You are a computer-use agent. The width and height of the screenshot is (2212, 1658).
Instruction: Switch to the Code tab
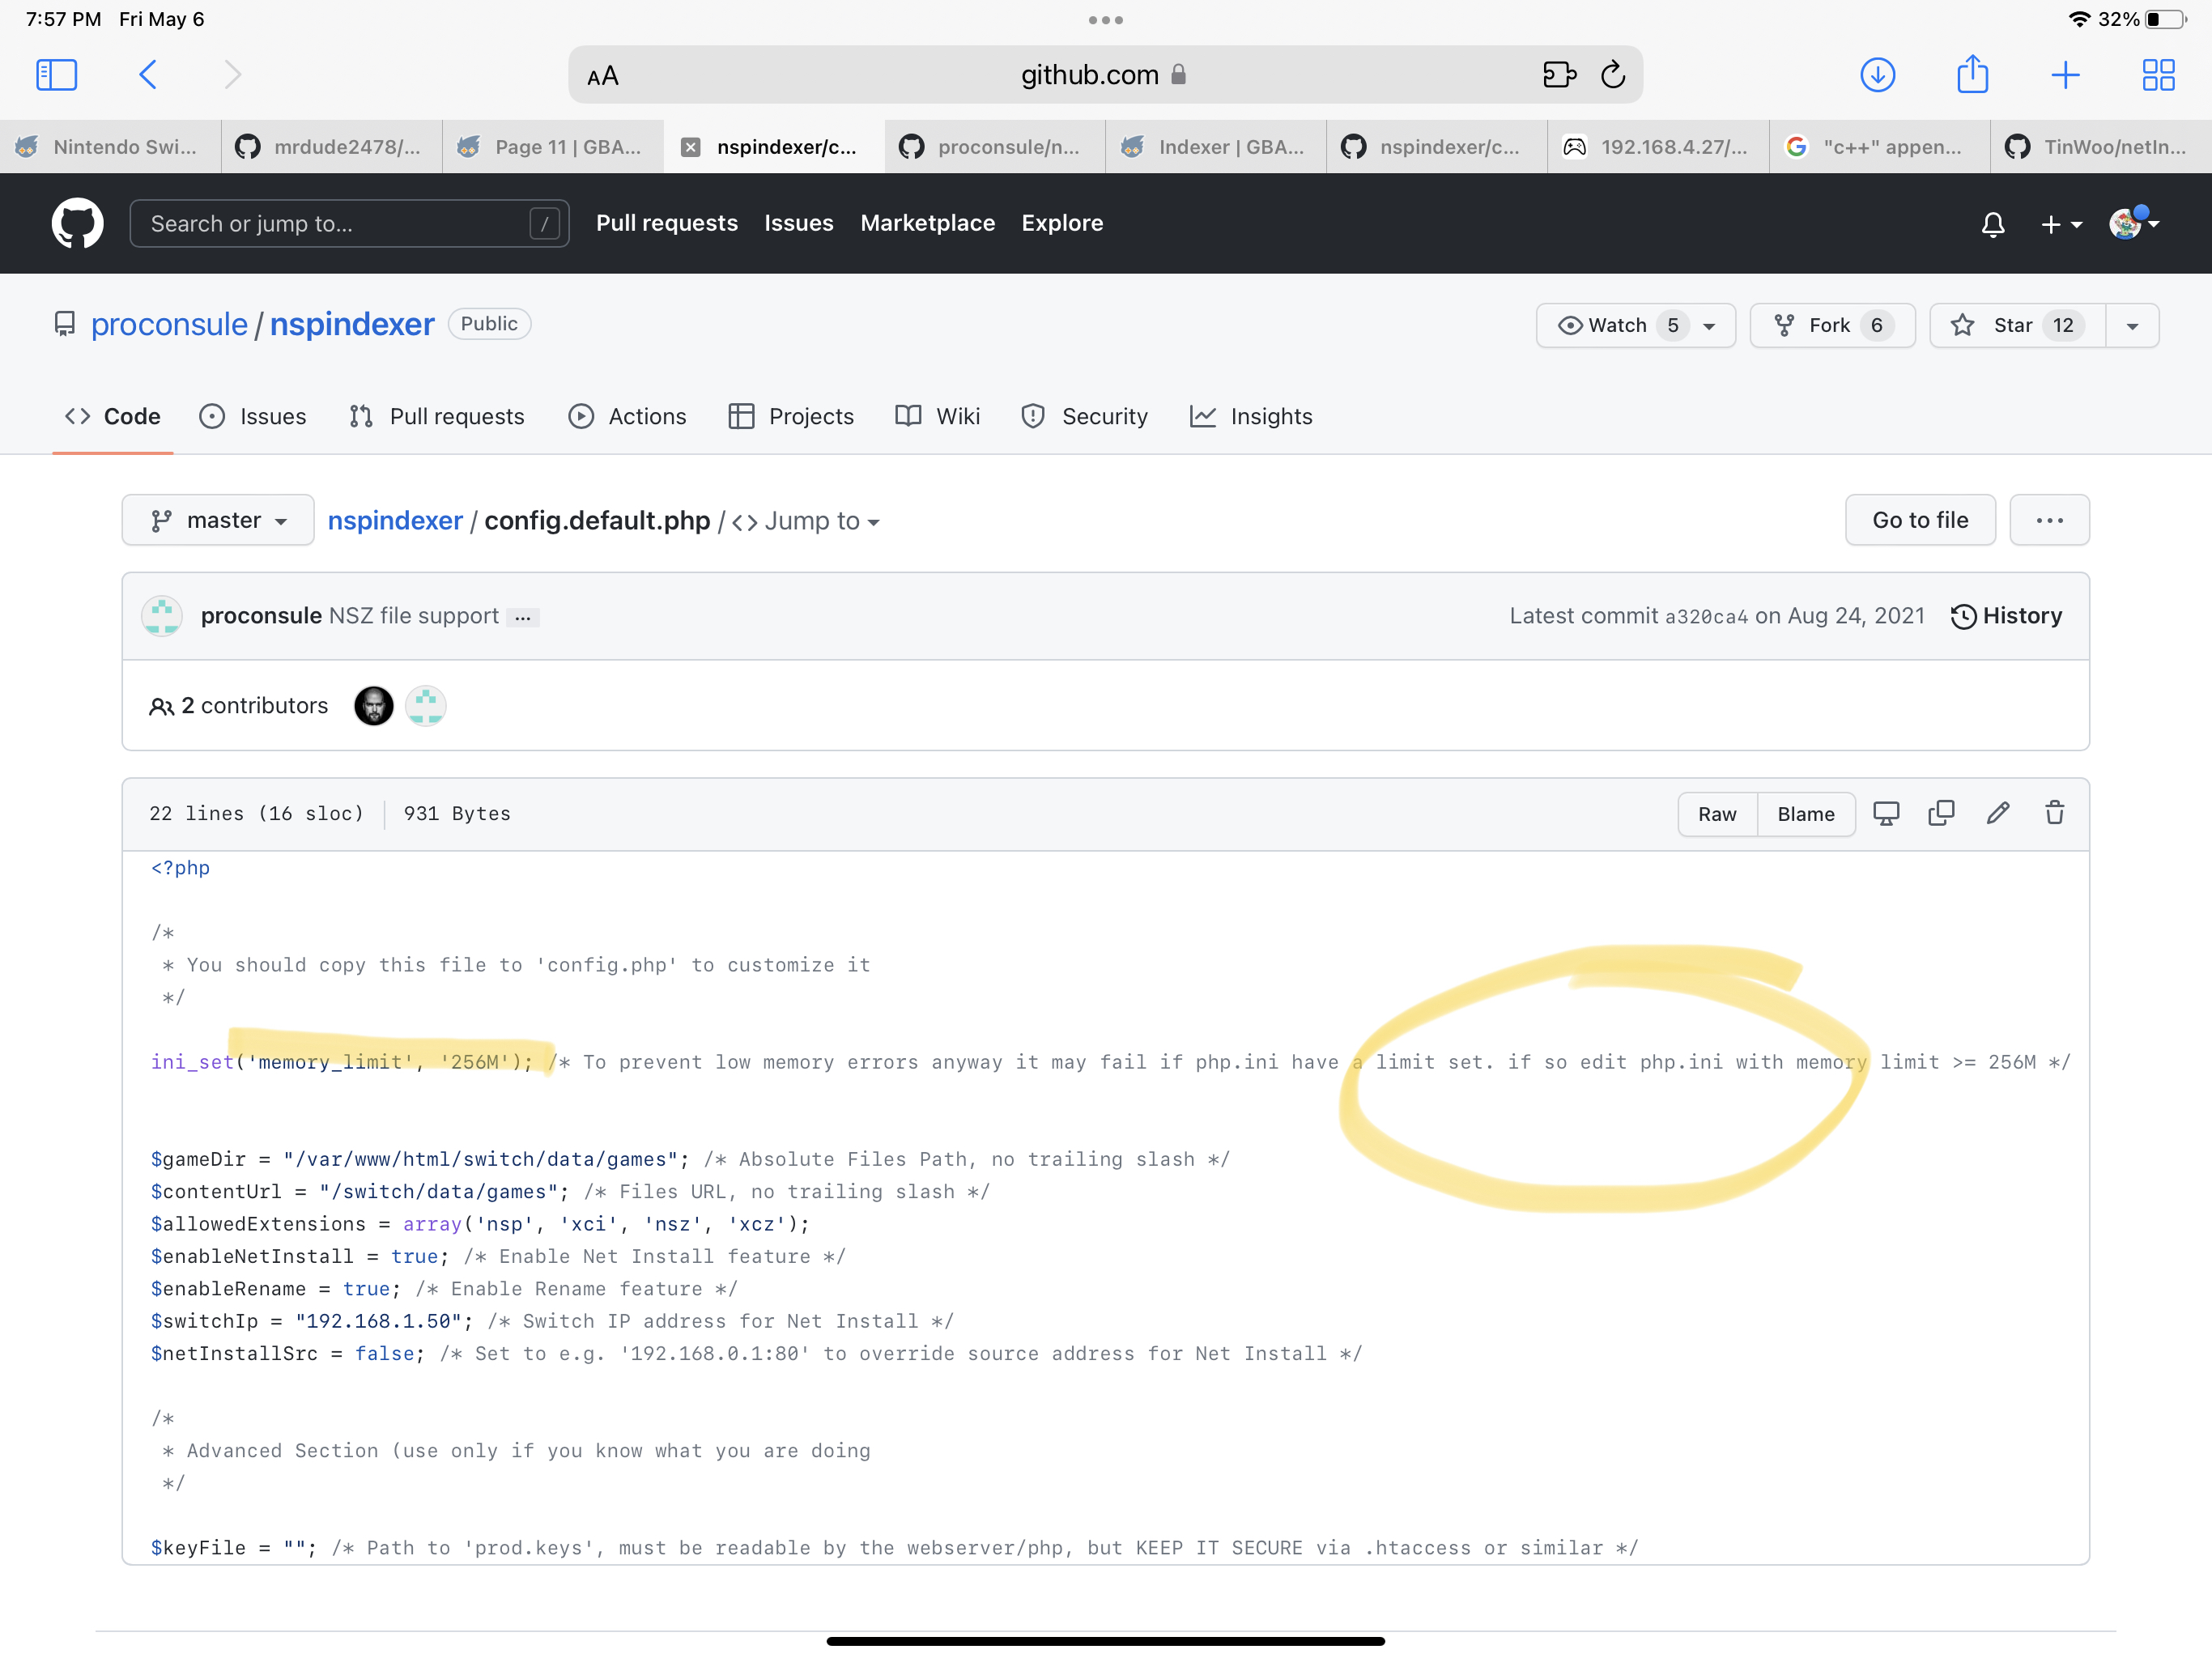point(113,417)
